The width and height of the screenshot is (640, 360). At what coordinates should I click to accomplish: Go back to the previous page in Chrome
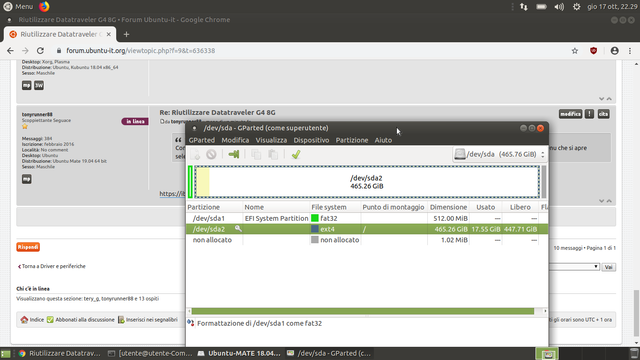(10, 51)
